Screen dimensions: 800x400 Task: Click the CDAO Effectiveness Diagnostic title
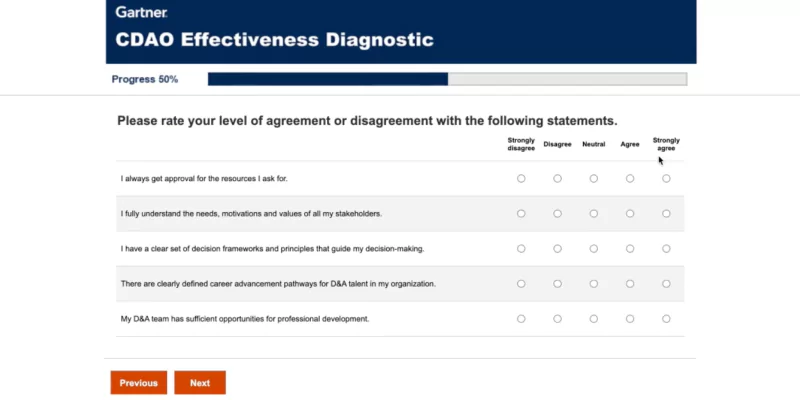coord(275,40)
